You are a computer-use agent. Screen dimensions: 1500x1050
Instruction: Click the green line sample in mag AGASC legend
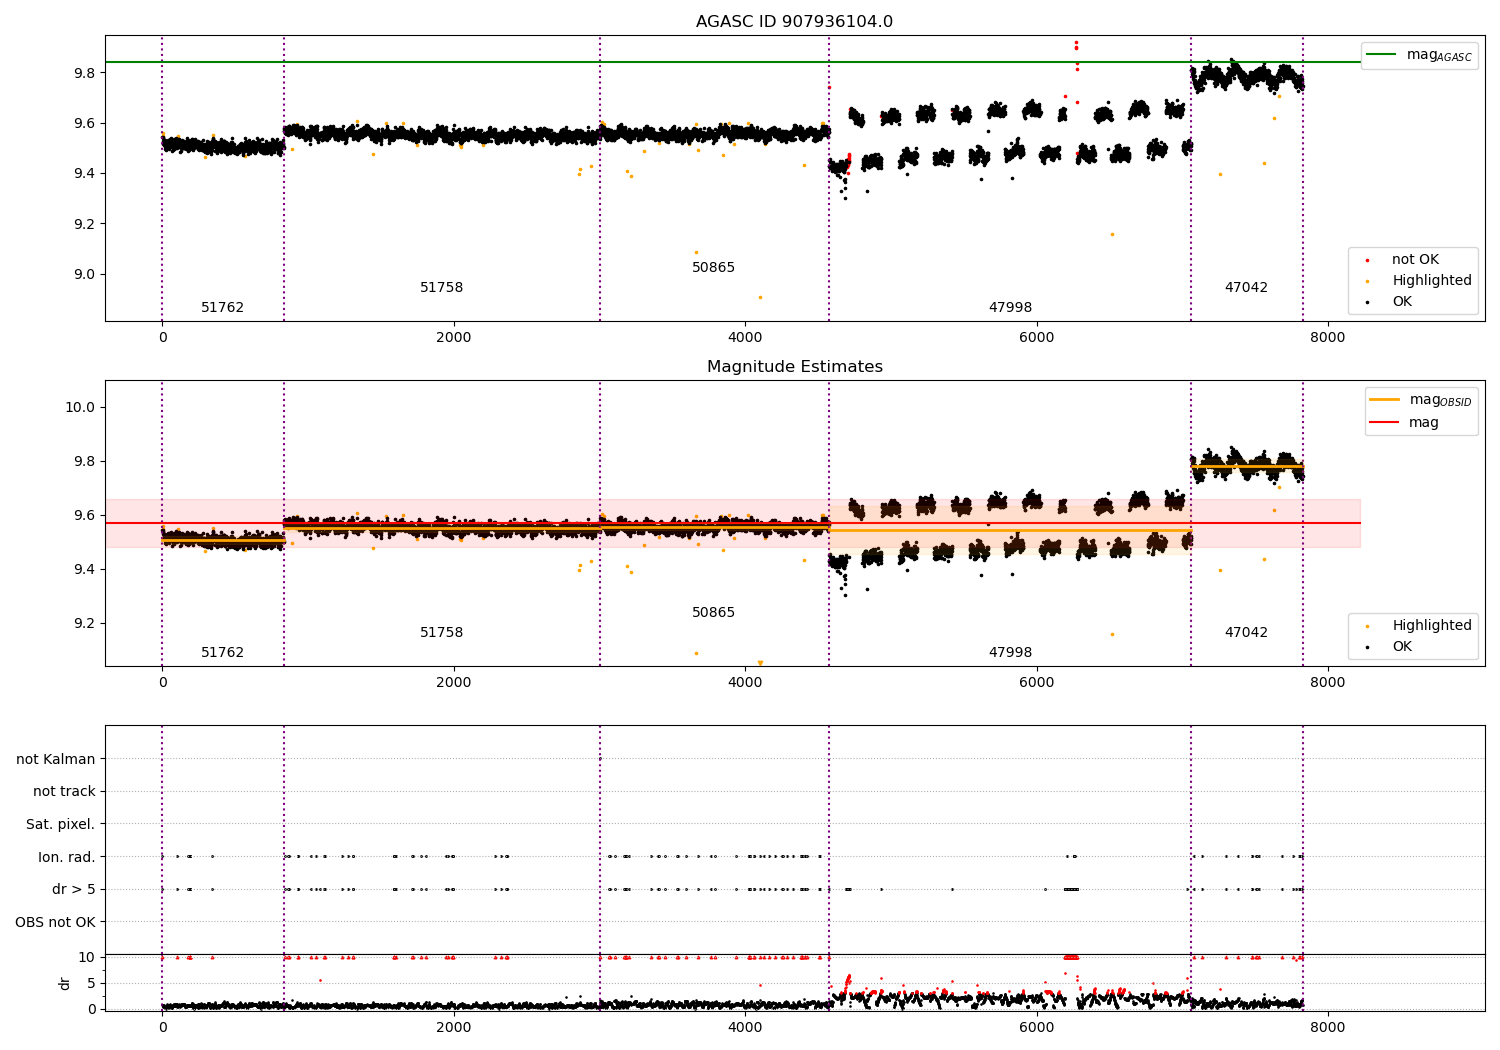pos(1382,55)
